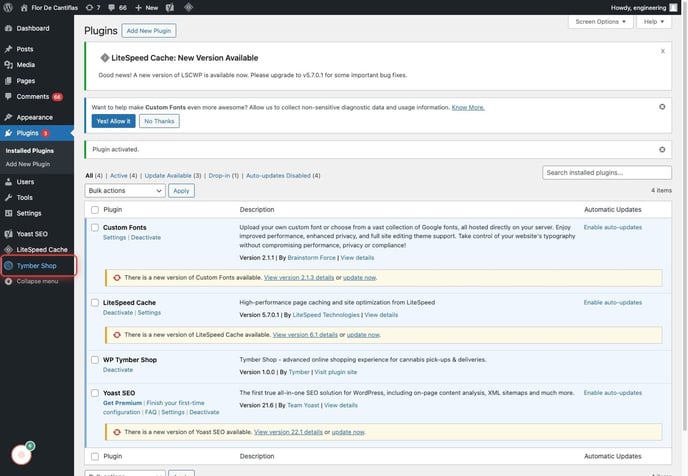Go to Appearance in the sidebar

(x=34, y=116)
